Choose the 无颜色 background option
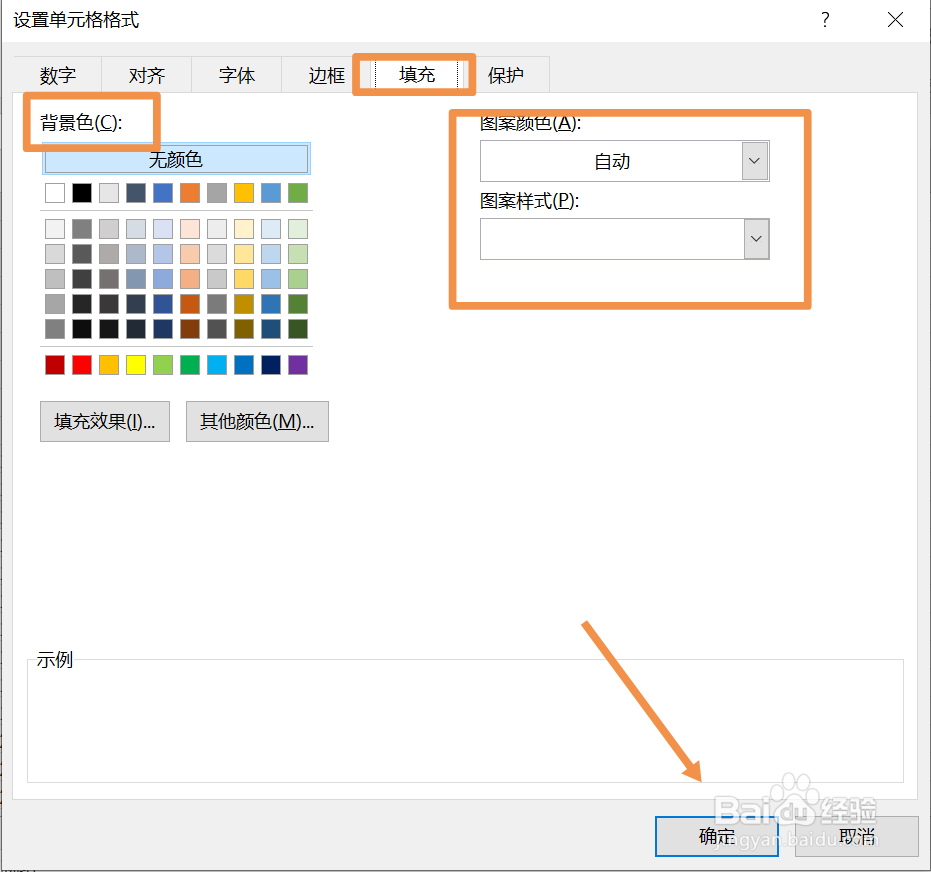The width and height of the screenshot is (931, 872). pos(176,159)
